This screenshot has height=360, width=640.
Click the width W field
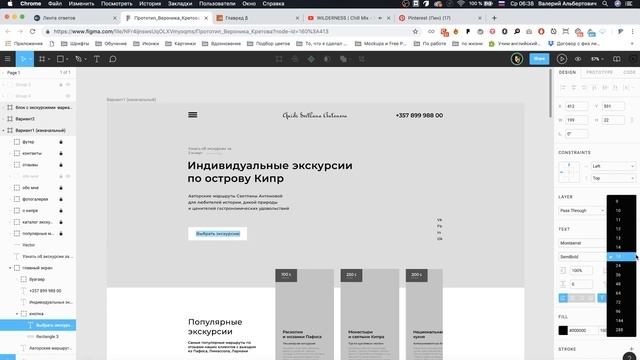click(576, 120)
